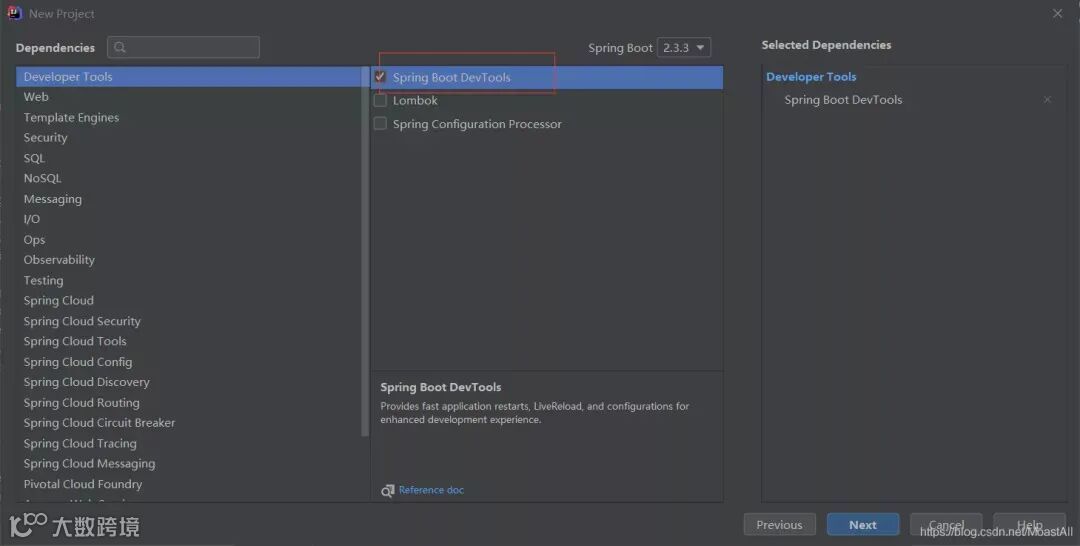
Task: Enable the Lombok checkbox
Action: [x=380, y=101]
